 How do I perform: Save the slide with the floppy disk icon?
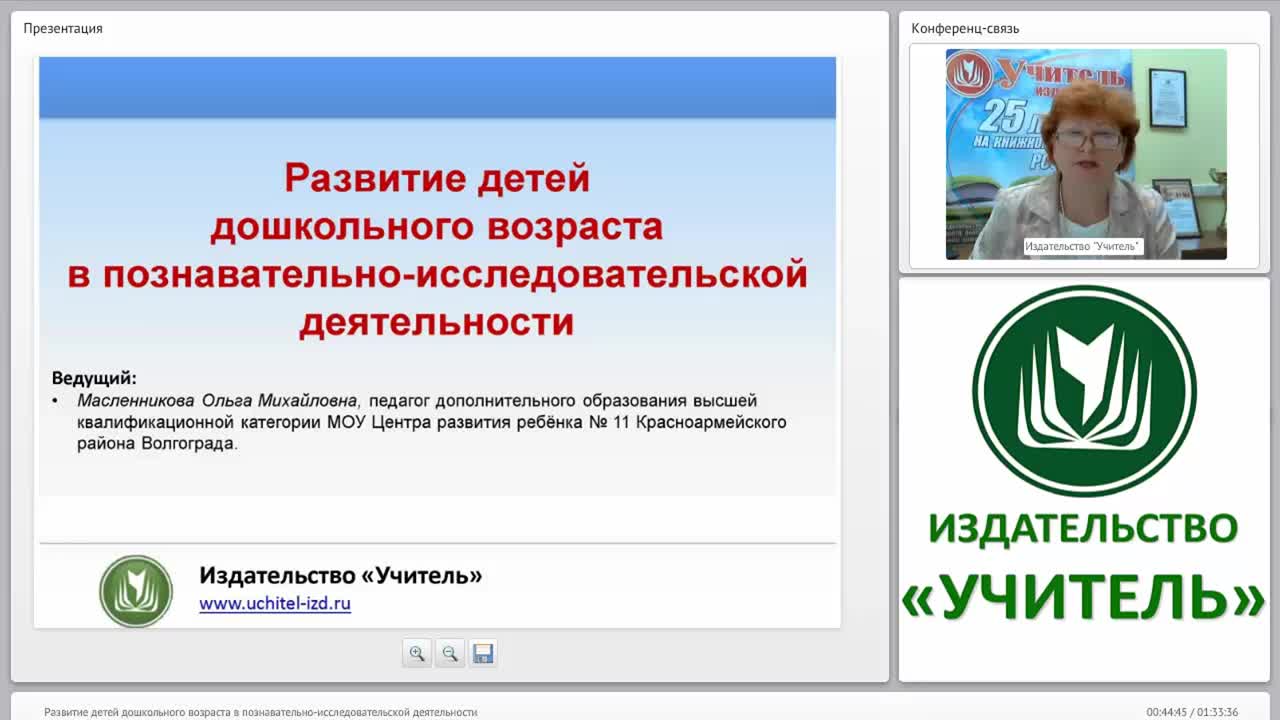(x=483, y=653)
